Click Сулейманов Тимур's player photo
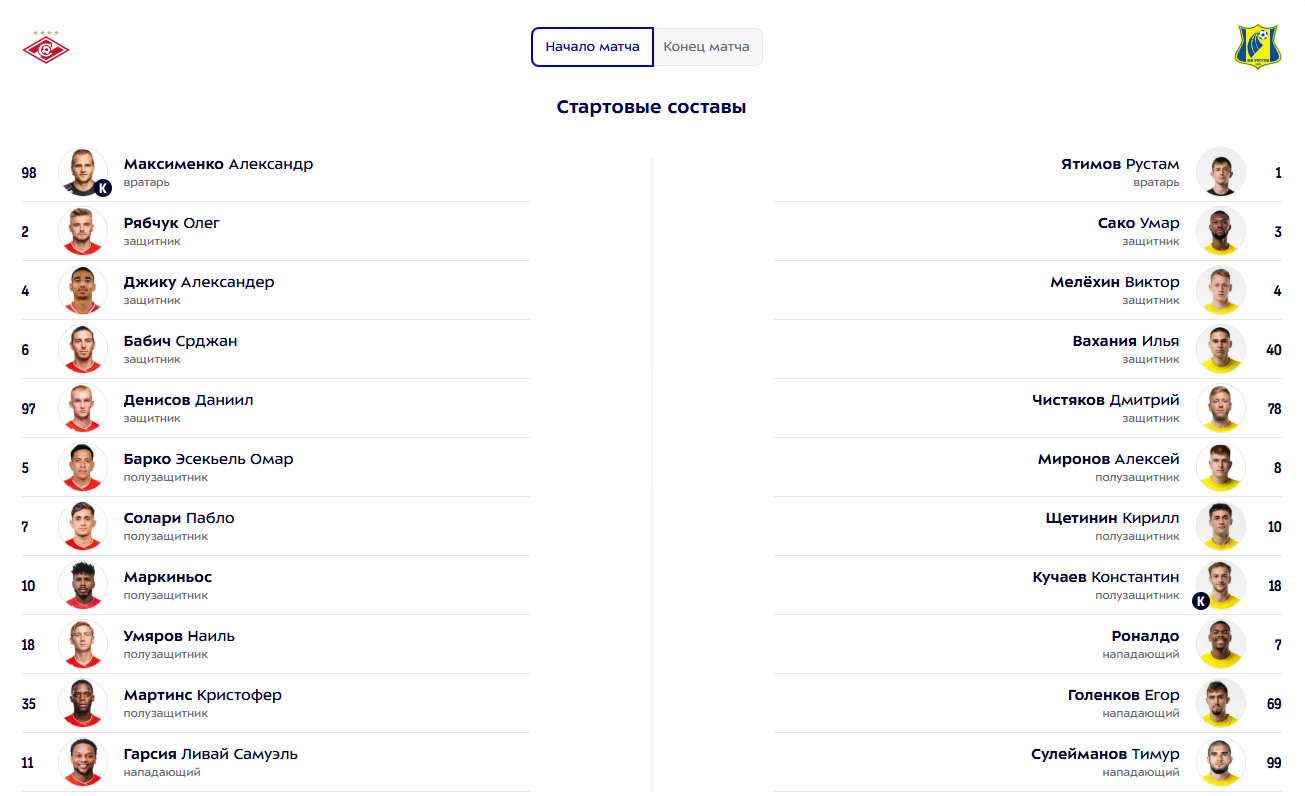 tap(1221, 762)
